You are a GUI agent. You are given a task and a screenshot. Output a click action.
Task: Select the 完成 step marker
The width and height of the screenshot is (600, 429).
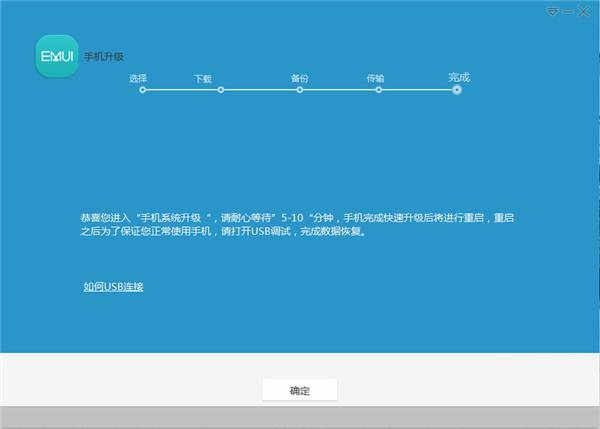(x=457, y=90)
